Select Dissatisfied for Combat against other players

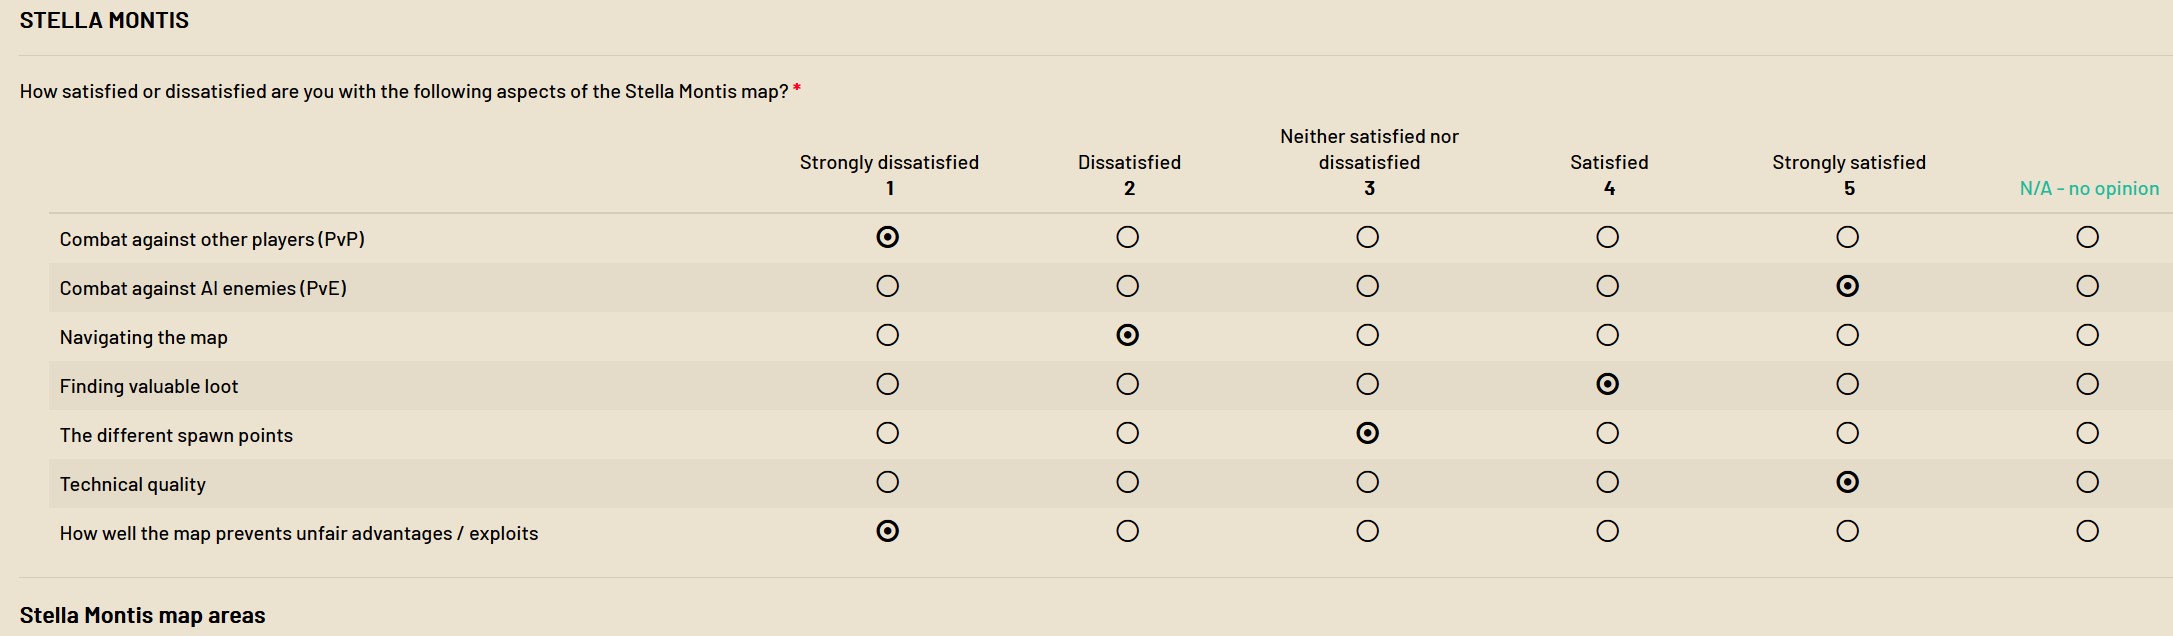pyautogui.click(x=1127, y=237)
